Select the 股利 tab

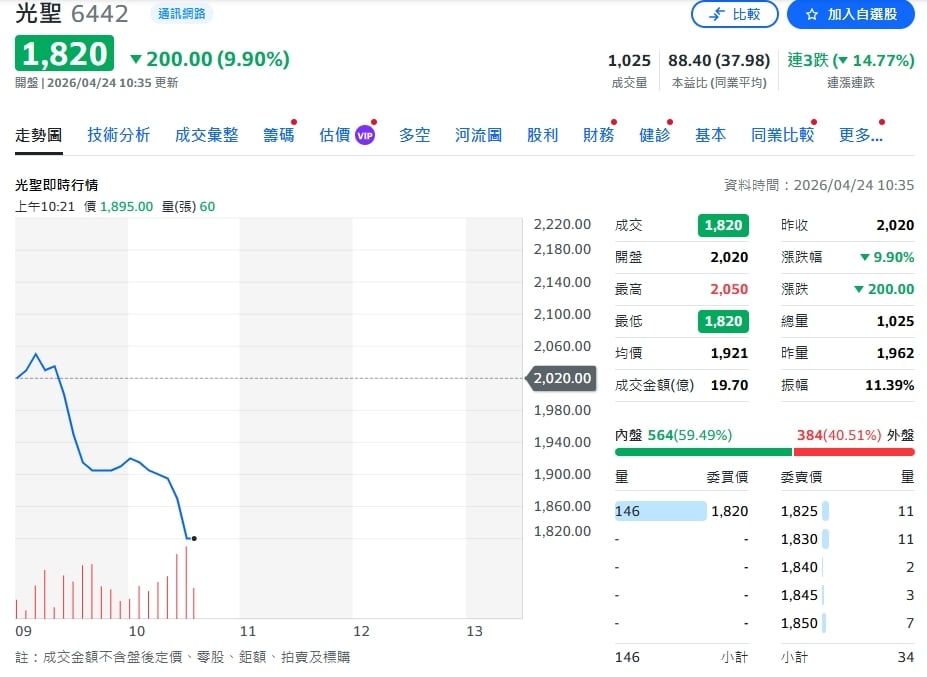click(542, 134)
